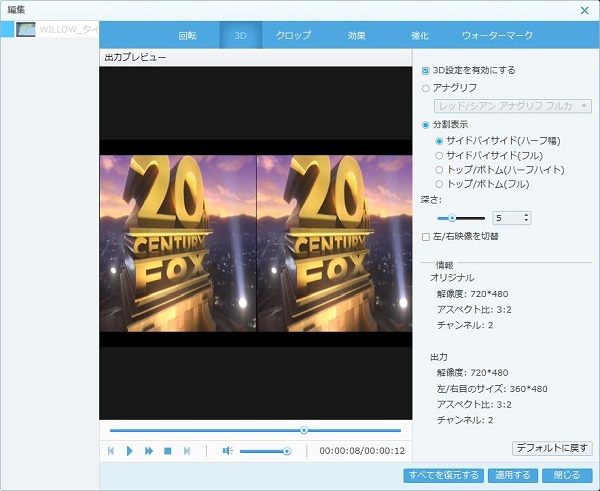The width and height of the screenshot is (600, 491).
Task: Enable 左/右映像を切替 checkbox
Action: (426, 237)
